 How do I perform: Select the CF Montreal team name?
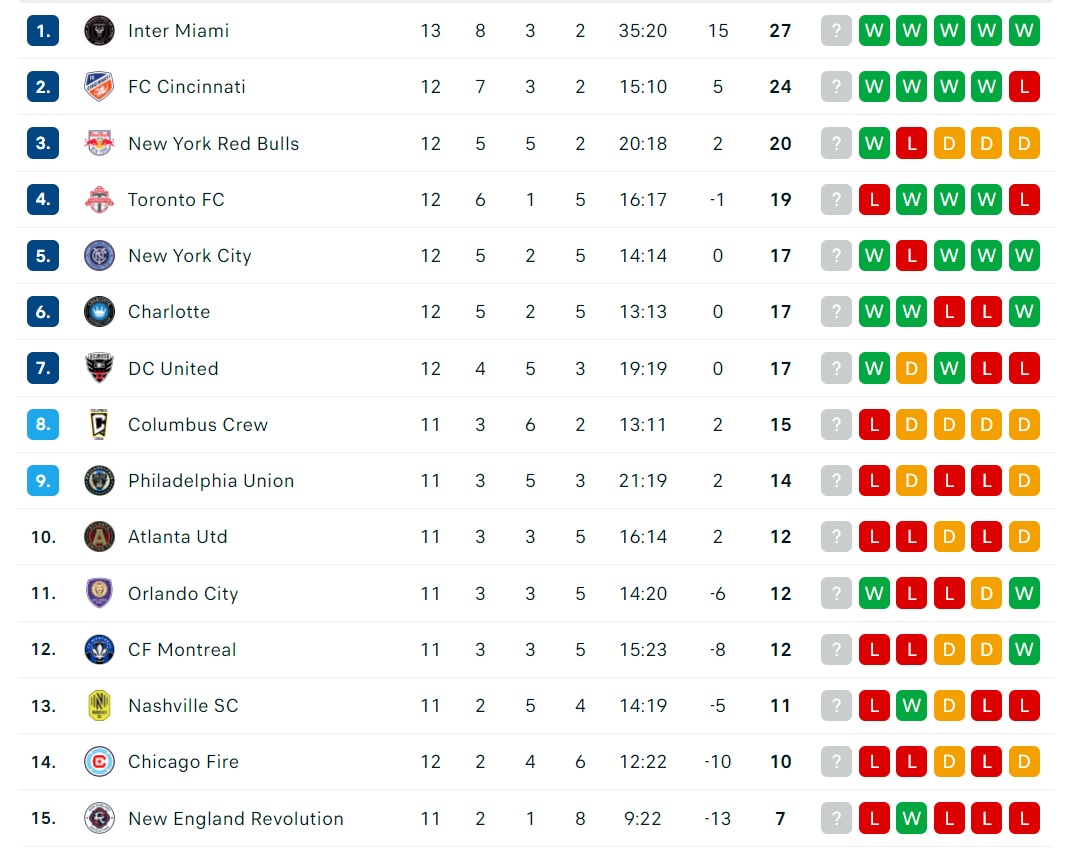coord(182,649)
